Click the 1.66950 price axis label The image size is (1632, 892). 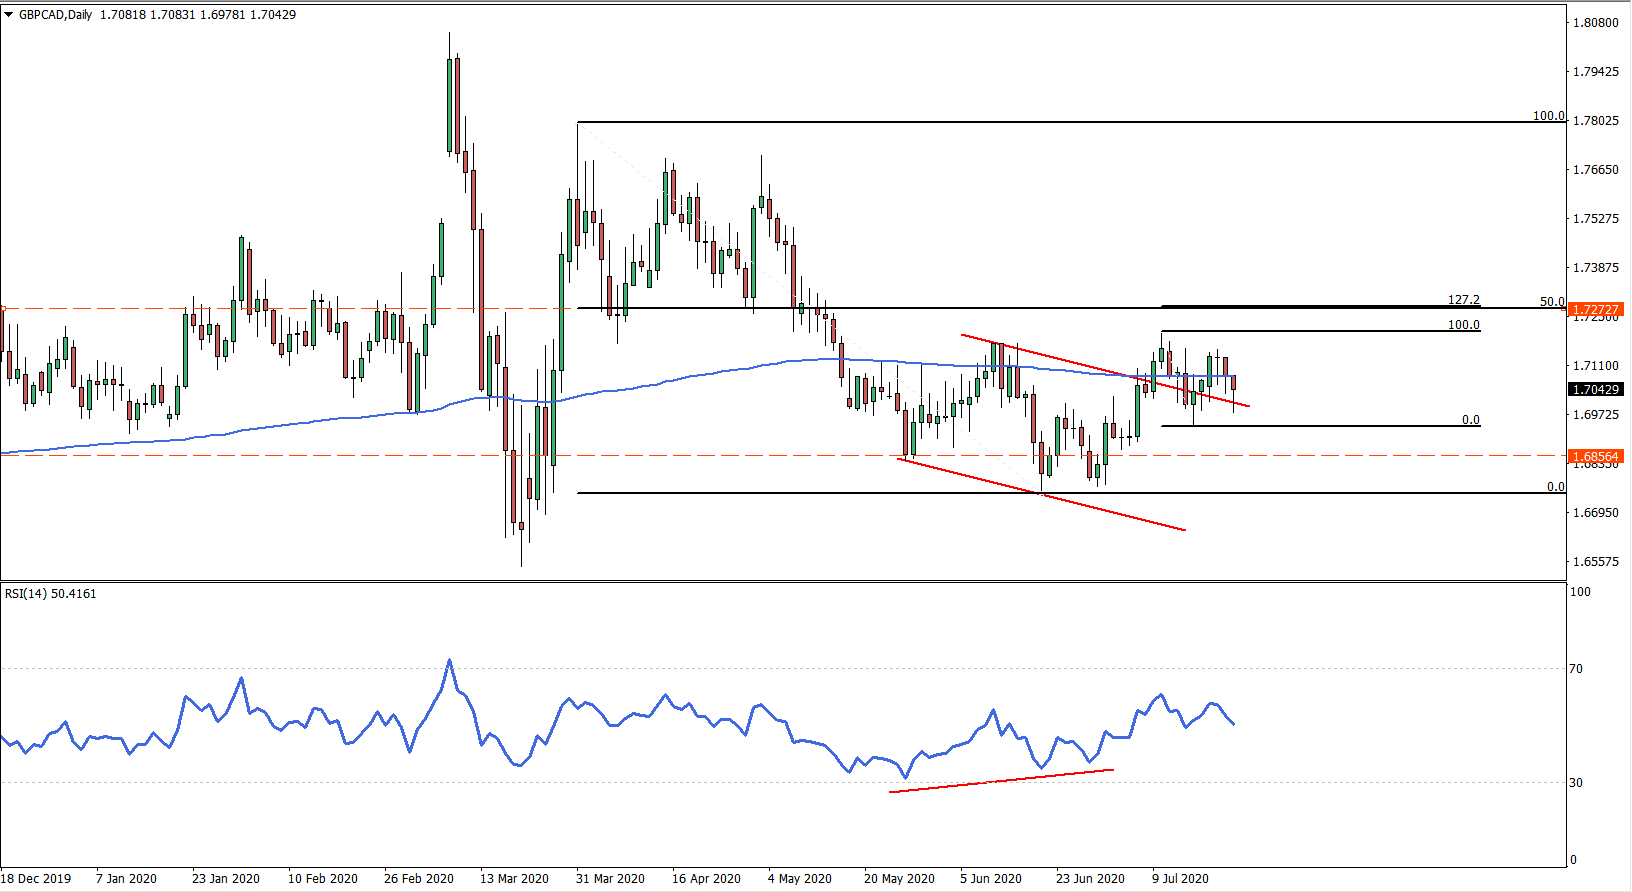(1596, 513)
